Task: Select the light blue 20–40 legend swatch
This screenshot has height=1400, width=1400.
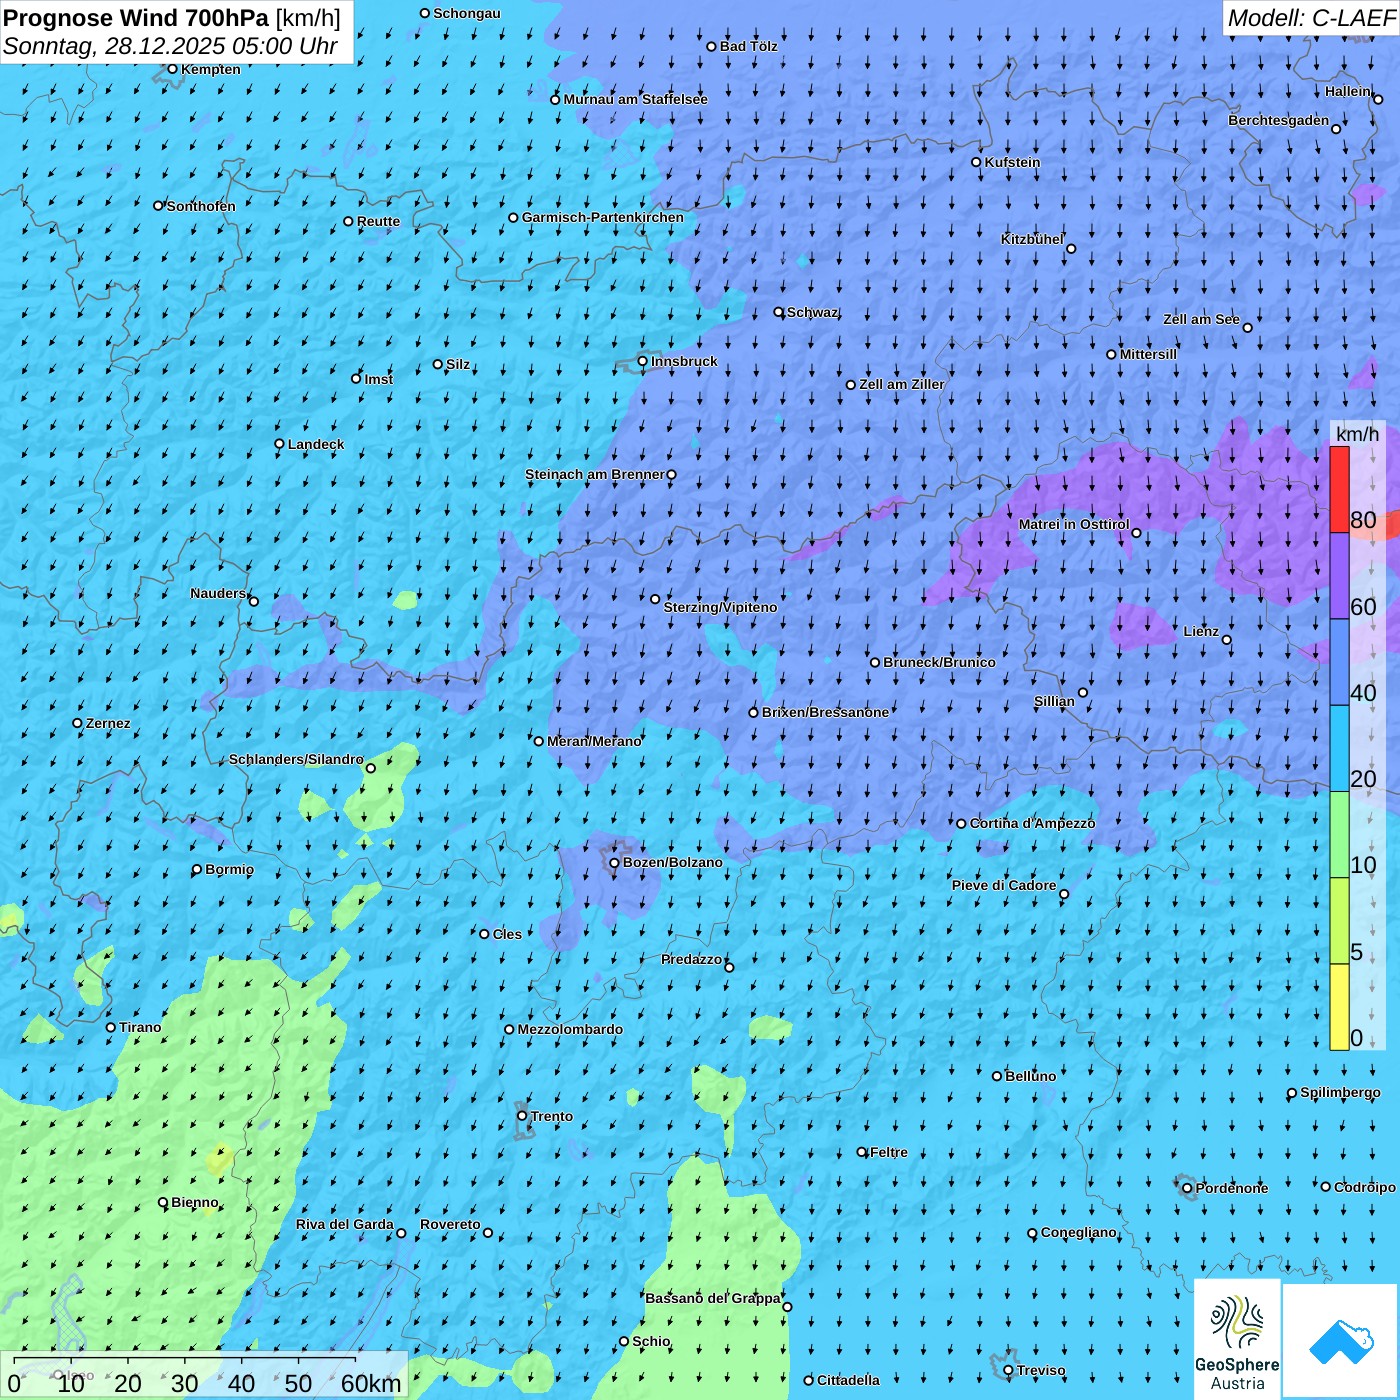Action: 1339,749
